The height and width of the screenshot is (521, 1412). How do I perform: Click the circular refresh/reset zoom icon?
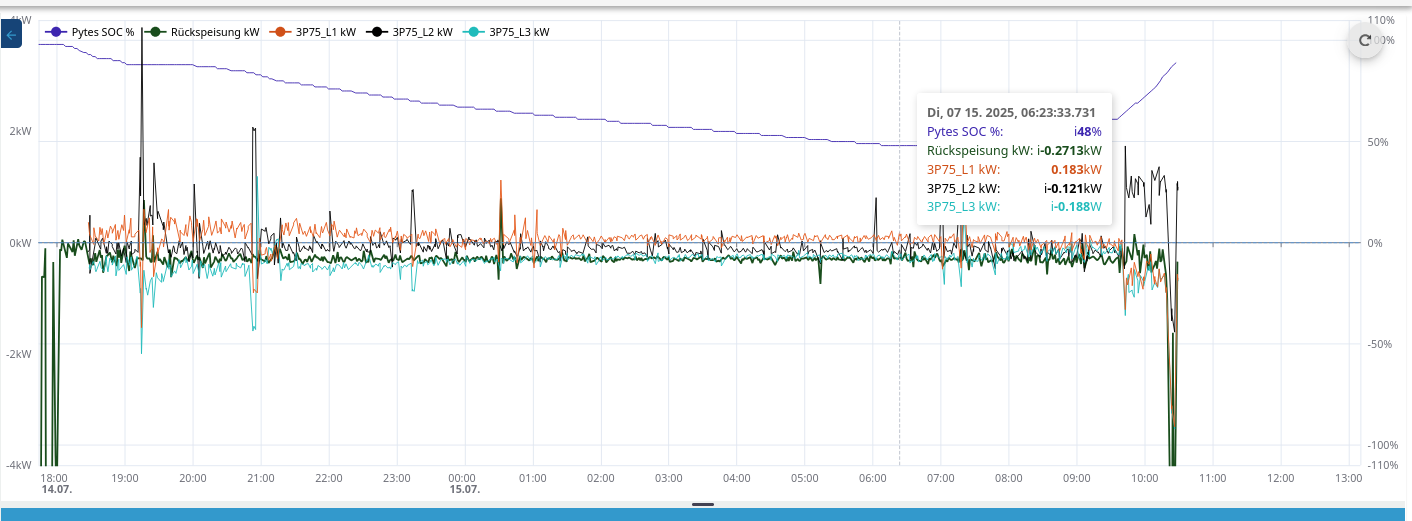pyautogui.click(x=1365, y=40)
